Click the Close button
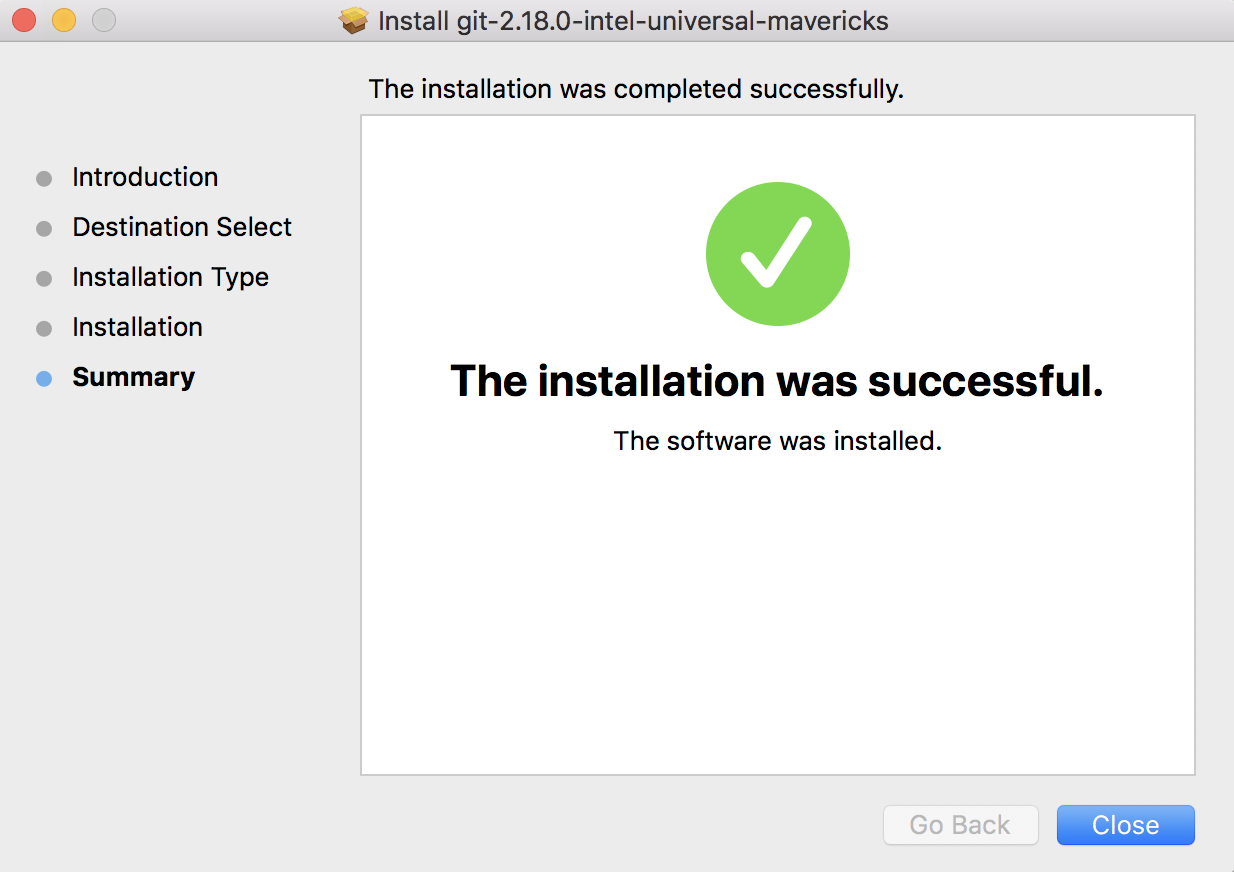 (1125, 825)
